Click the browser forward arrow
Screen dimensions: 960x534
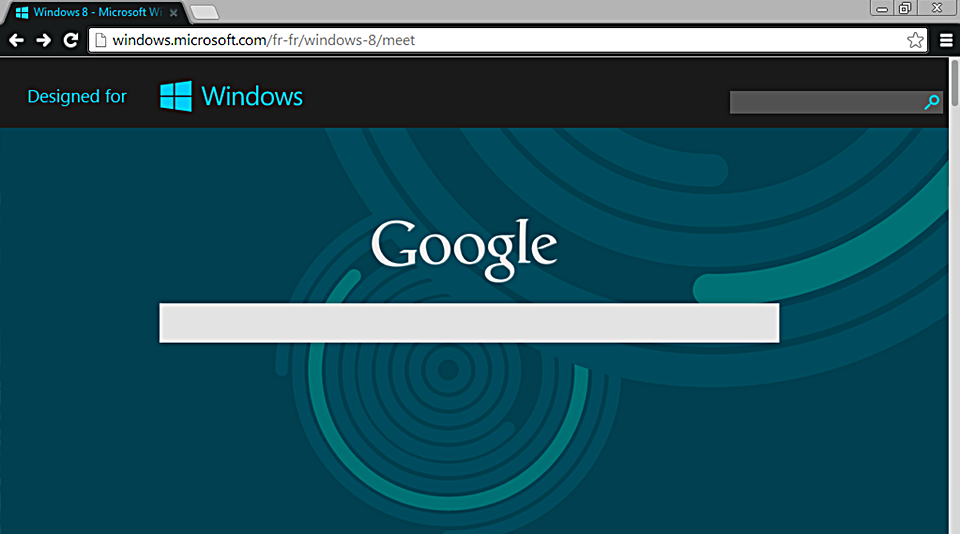43,40
